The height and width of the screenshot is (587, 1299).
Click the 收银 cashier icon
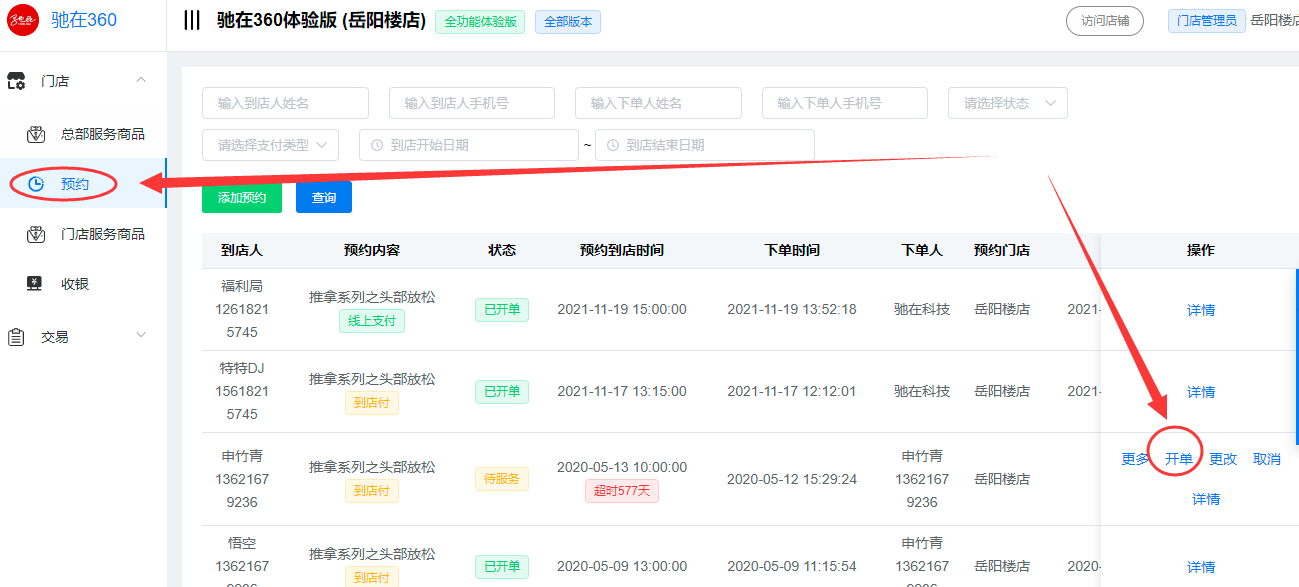[35, 284]
